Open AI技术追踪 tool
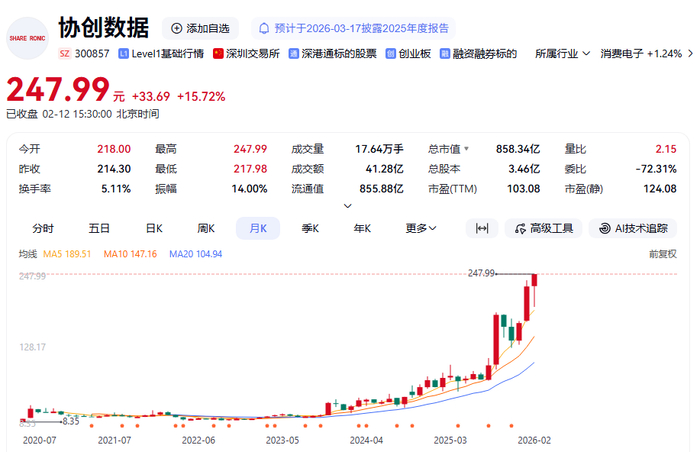The image size is (700, 452). tap(633, 229)
